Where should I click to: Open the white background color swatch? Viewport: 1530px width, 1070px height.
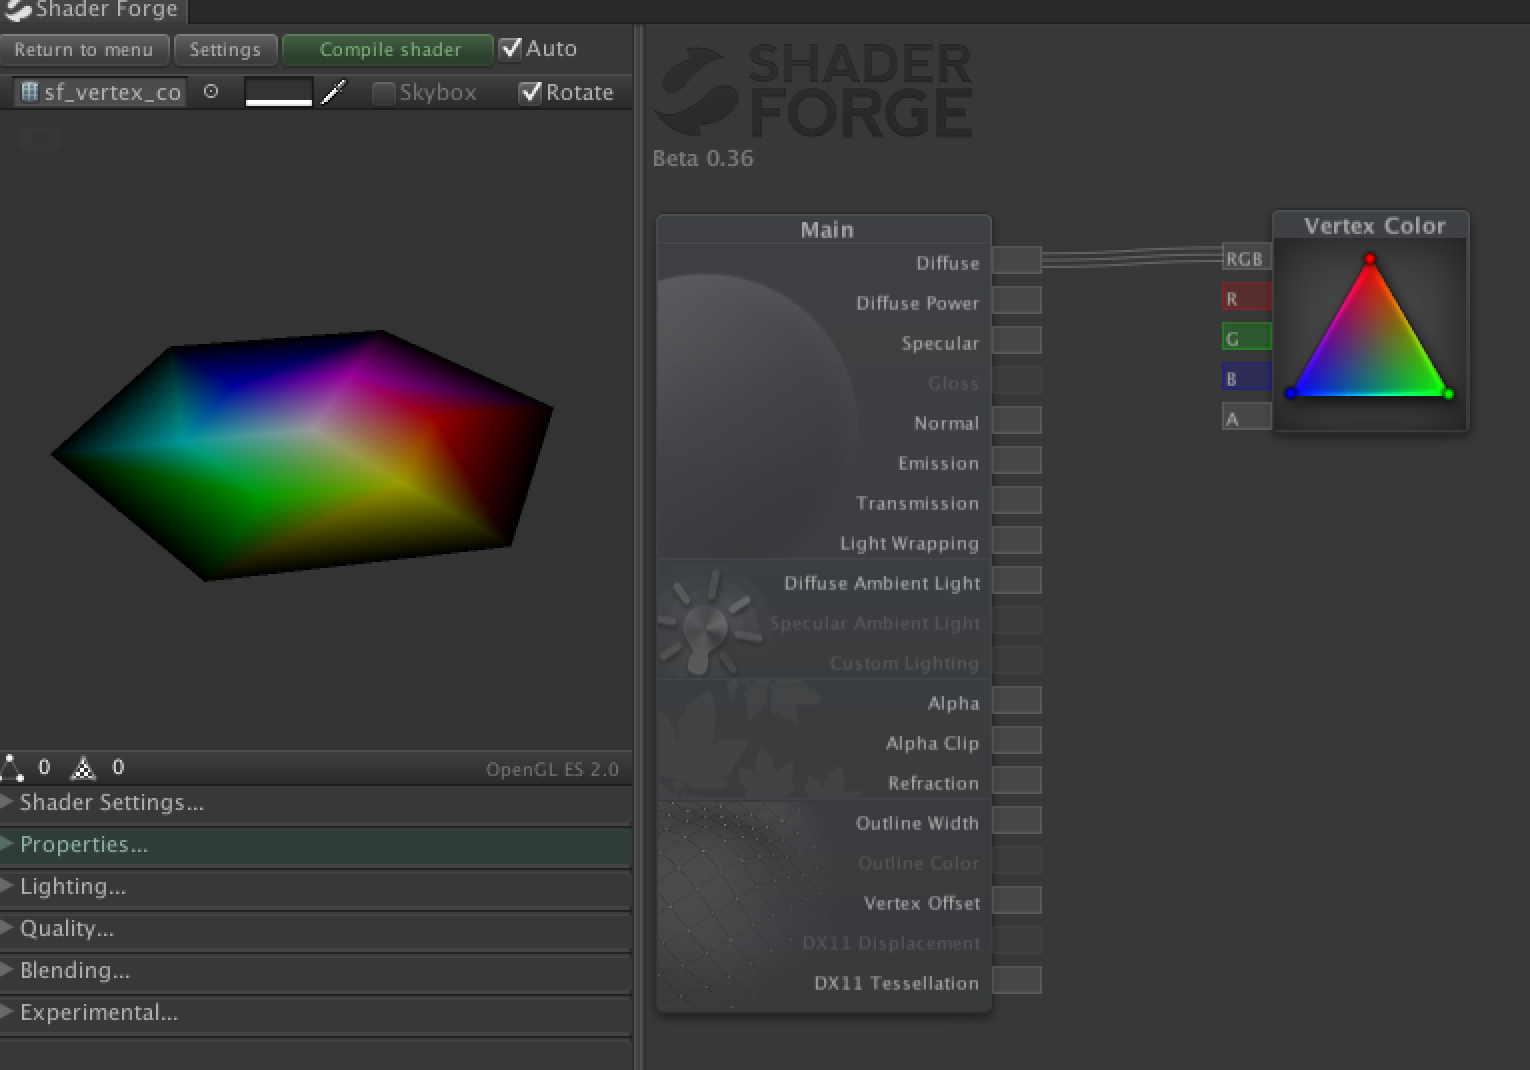pos(279,92)
